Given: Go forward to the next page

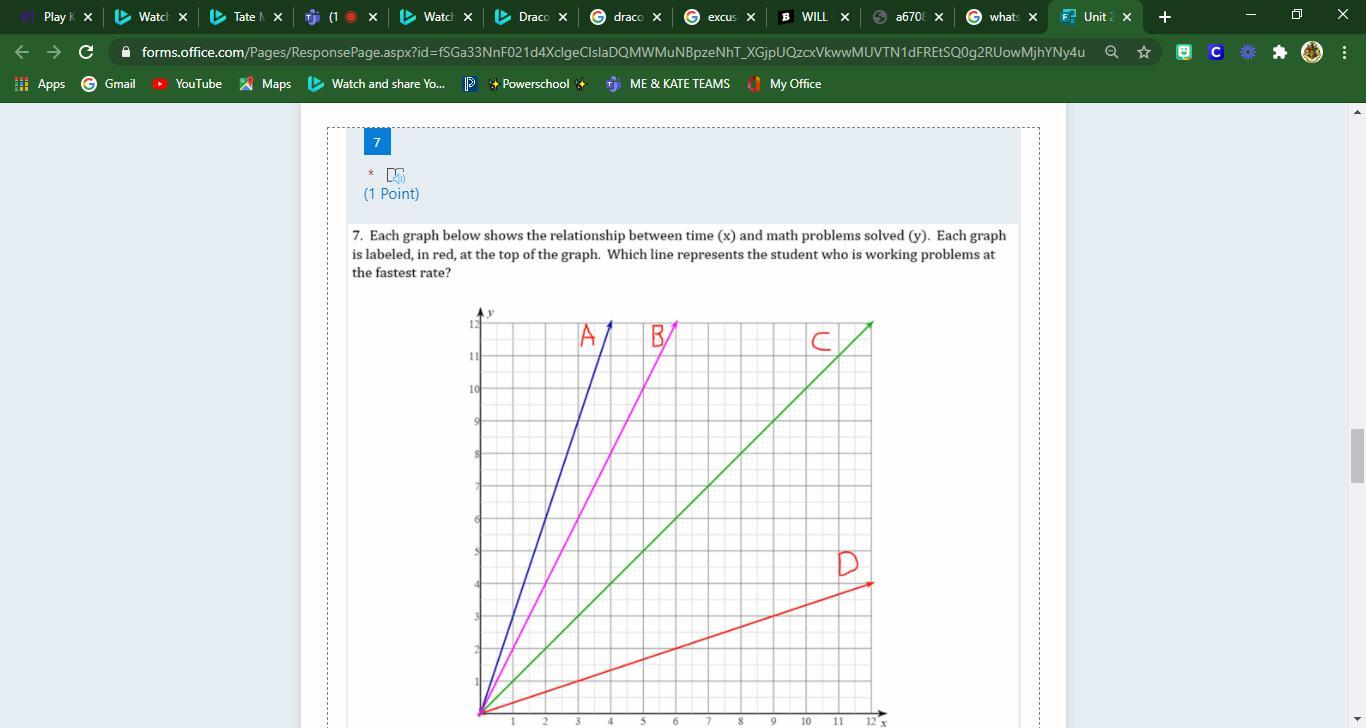Looking at the screenshot, I should click(x=54, y=52).
